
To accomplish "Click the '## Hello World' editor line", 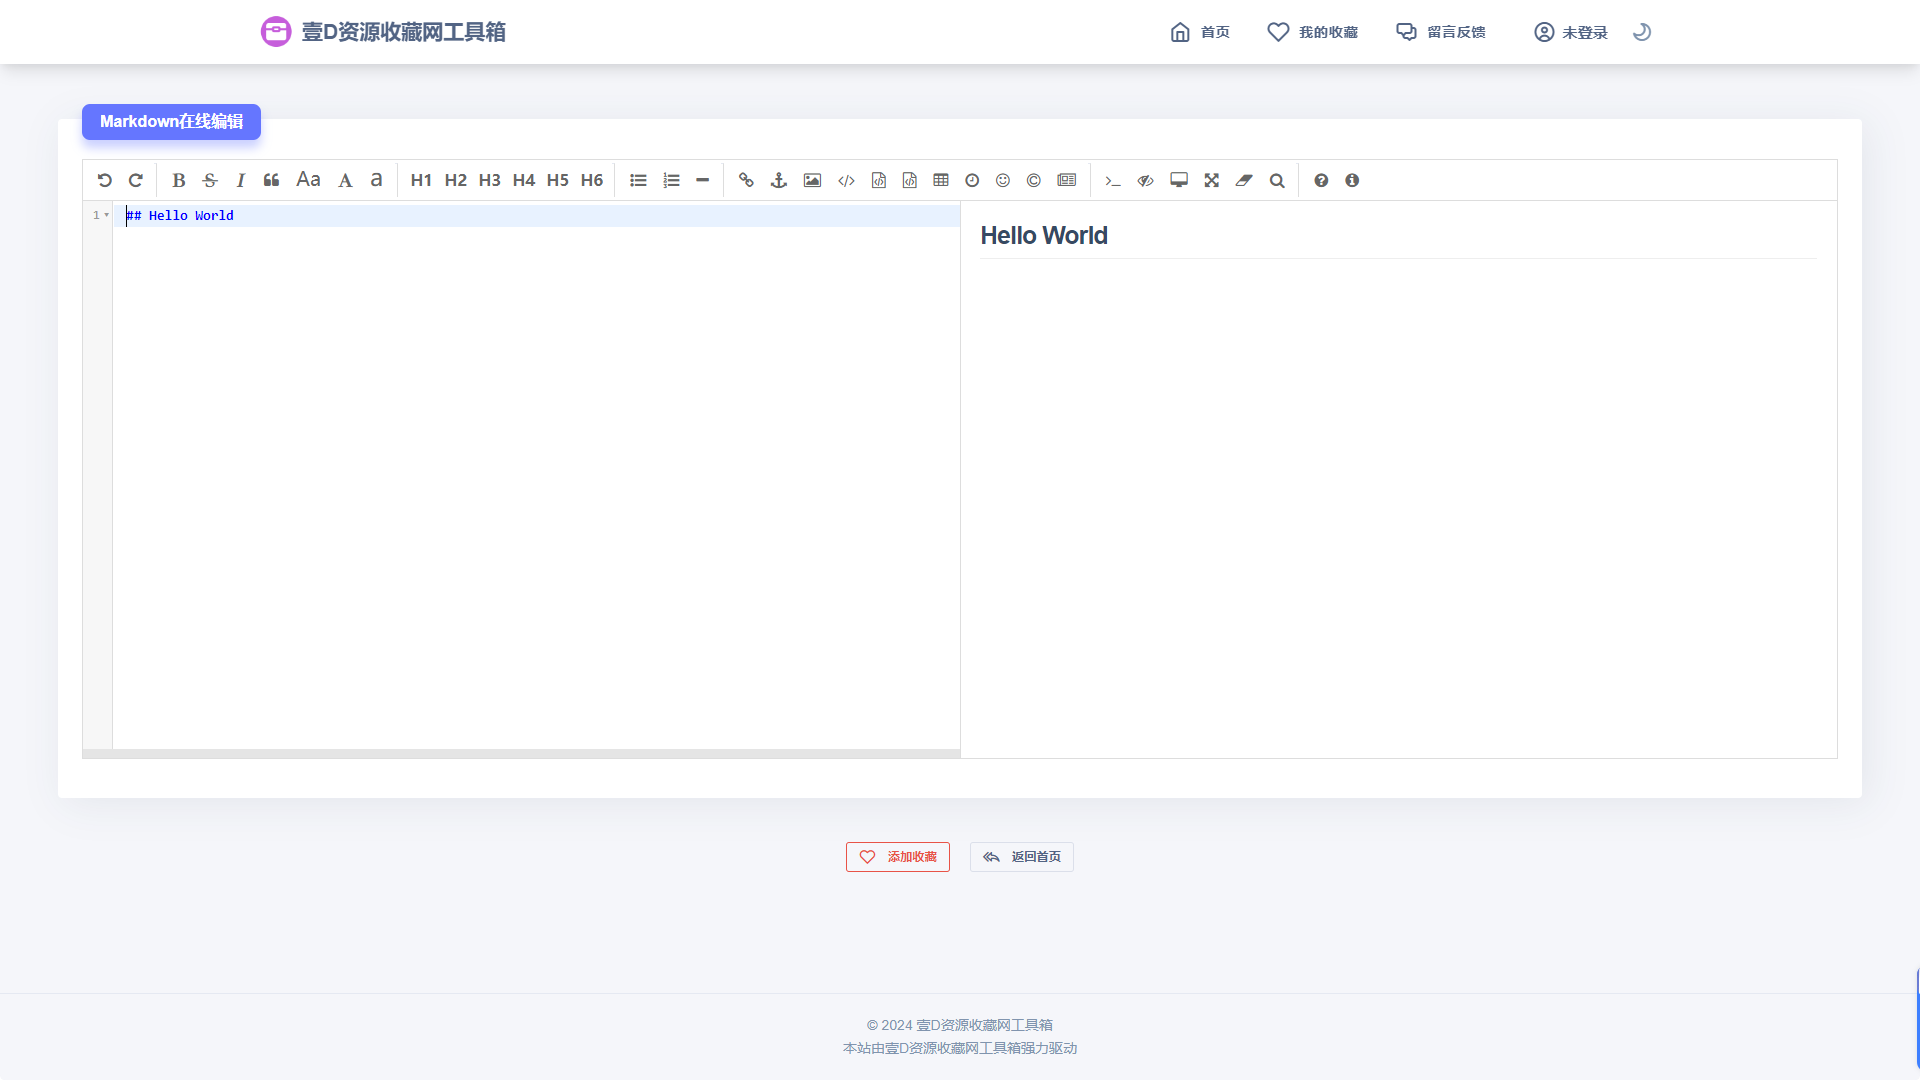I will pyautogui.click(x=537, y=215).
